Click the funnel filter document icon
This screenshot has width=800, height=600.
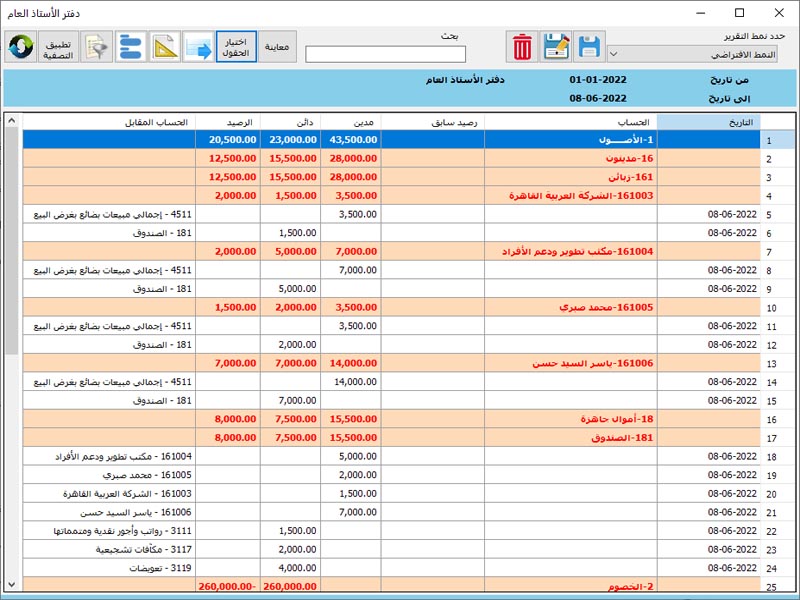(x=98, y=47)
